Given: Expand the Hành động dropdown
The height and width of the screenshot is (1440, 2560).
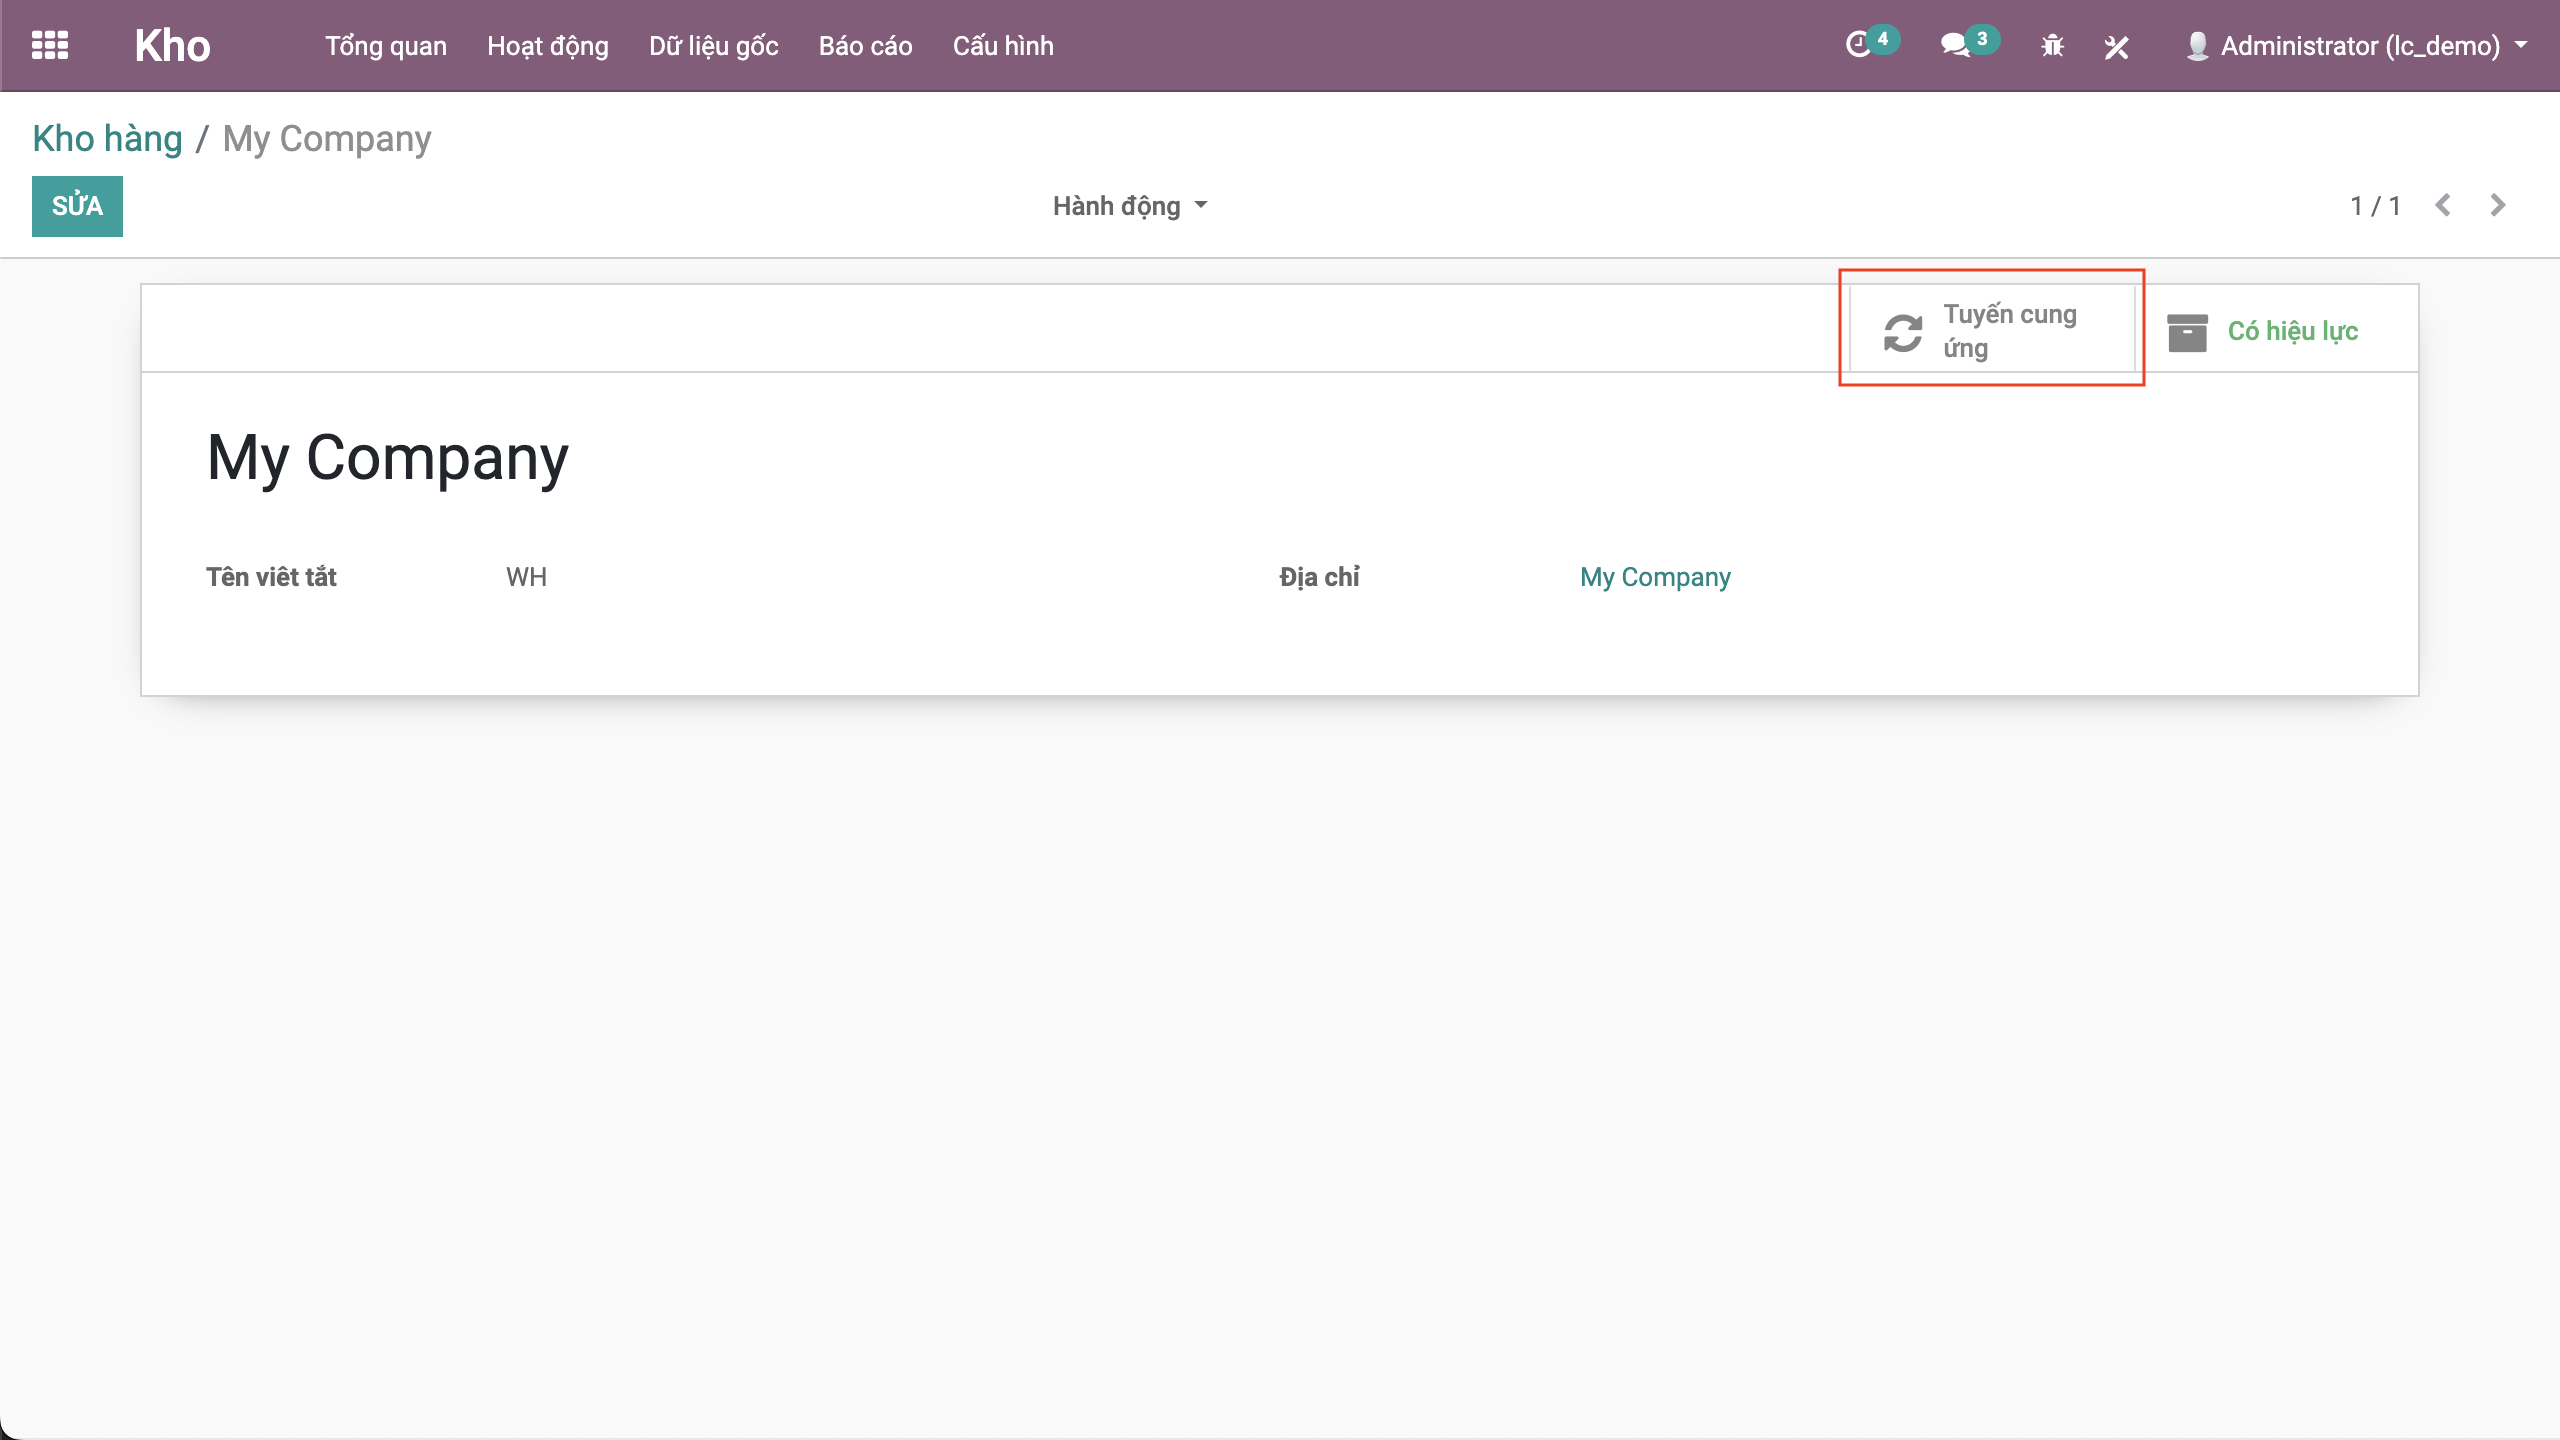Looking at the screenshot, I should point(1130,206).
